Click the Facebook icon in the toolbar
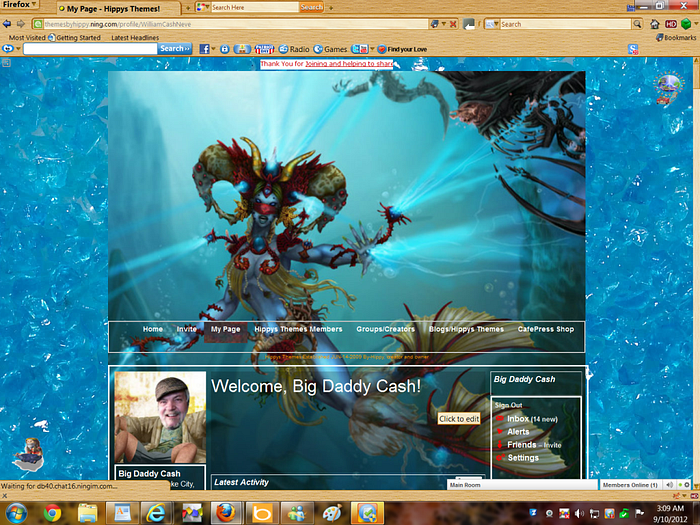The height and width of the screenshot is (525, 700). (204, 48)
